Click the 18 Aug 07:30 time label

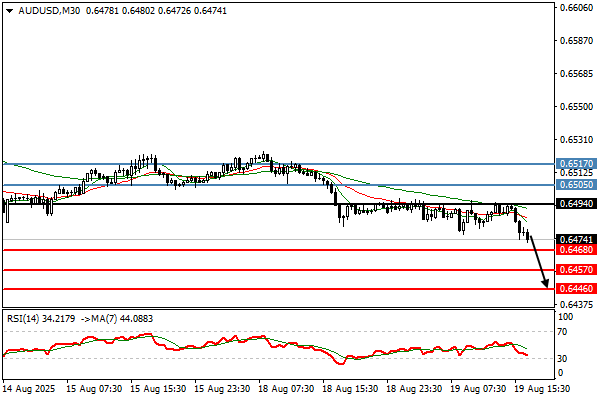click(286, 389)
